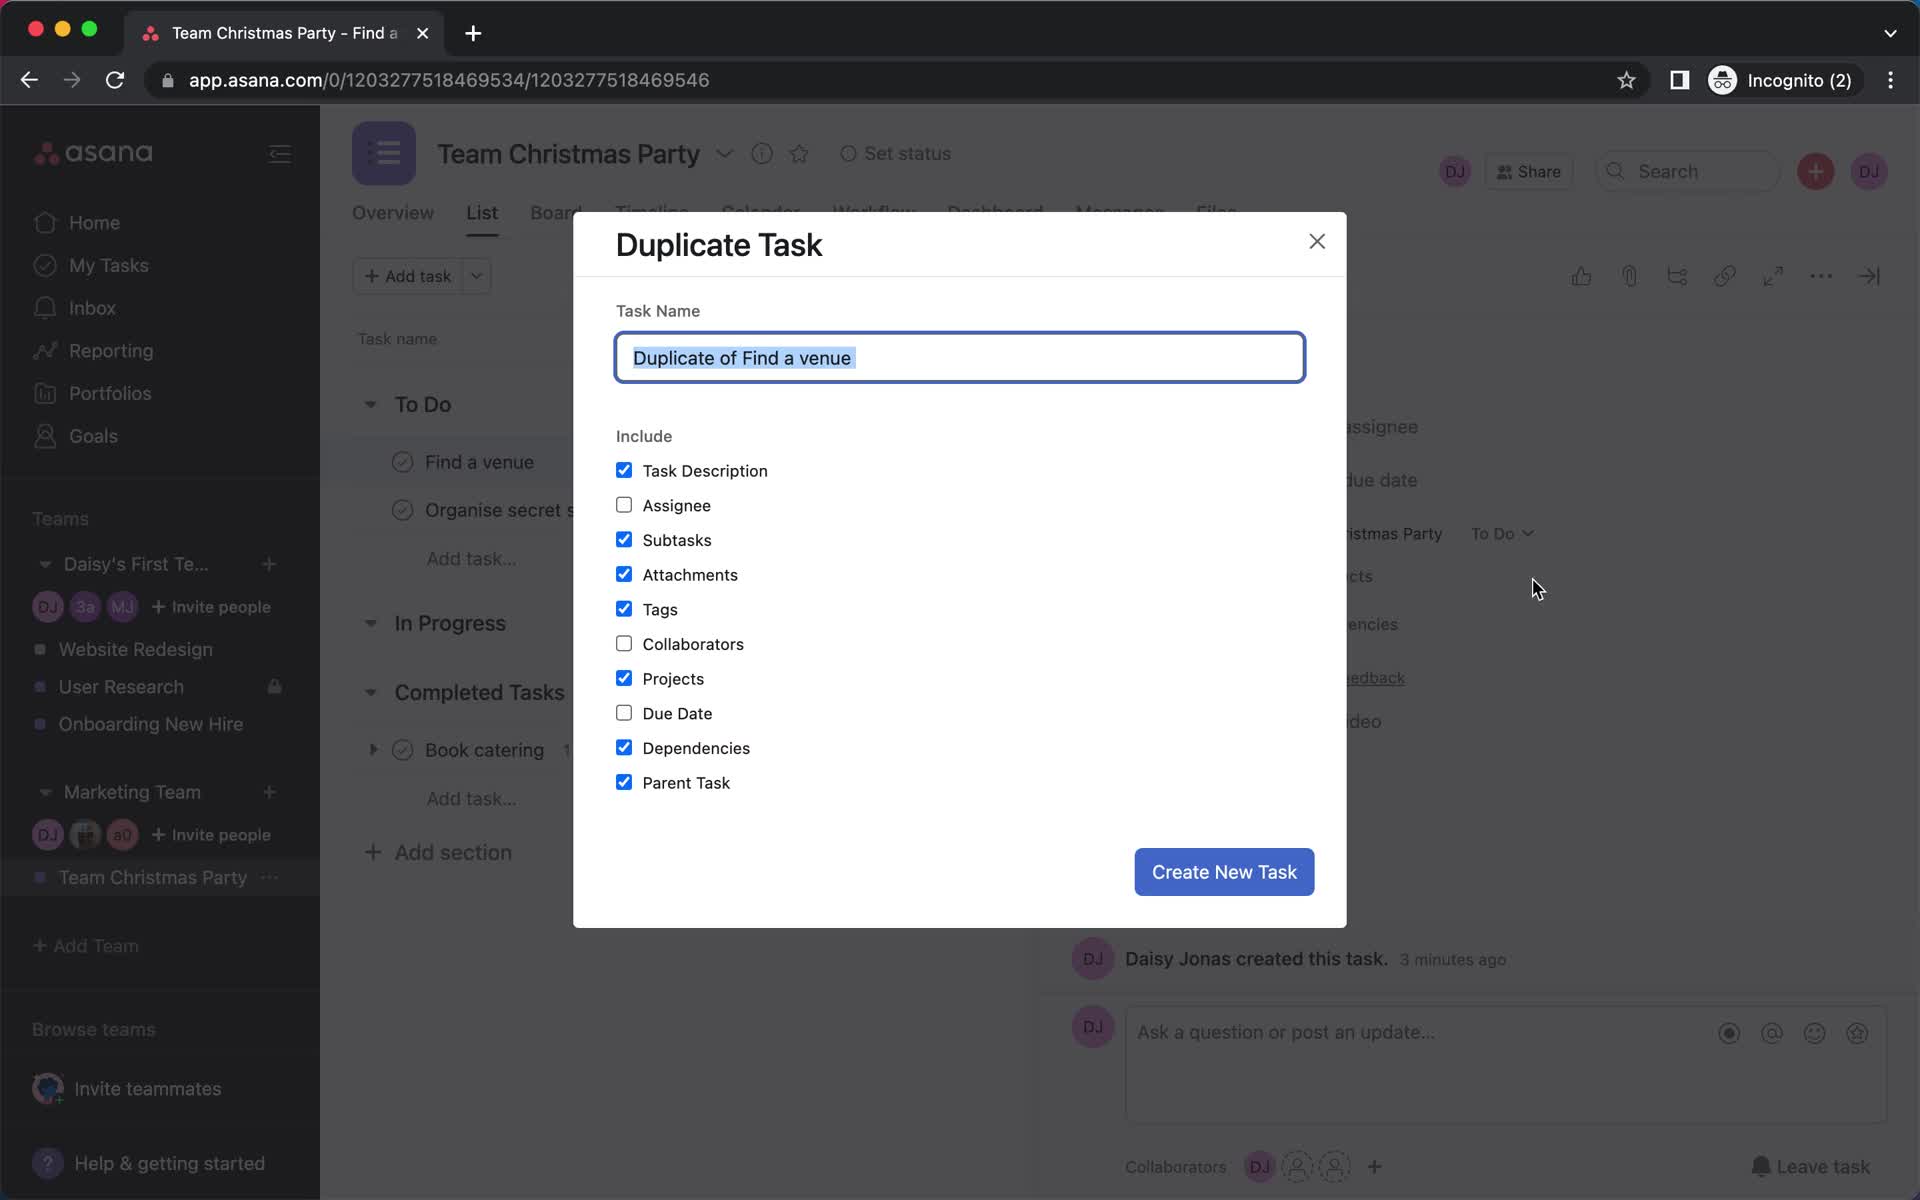Open Goals in the sidebar
The image size is (1920, 1200).
tap(93, 436)
